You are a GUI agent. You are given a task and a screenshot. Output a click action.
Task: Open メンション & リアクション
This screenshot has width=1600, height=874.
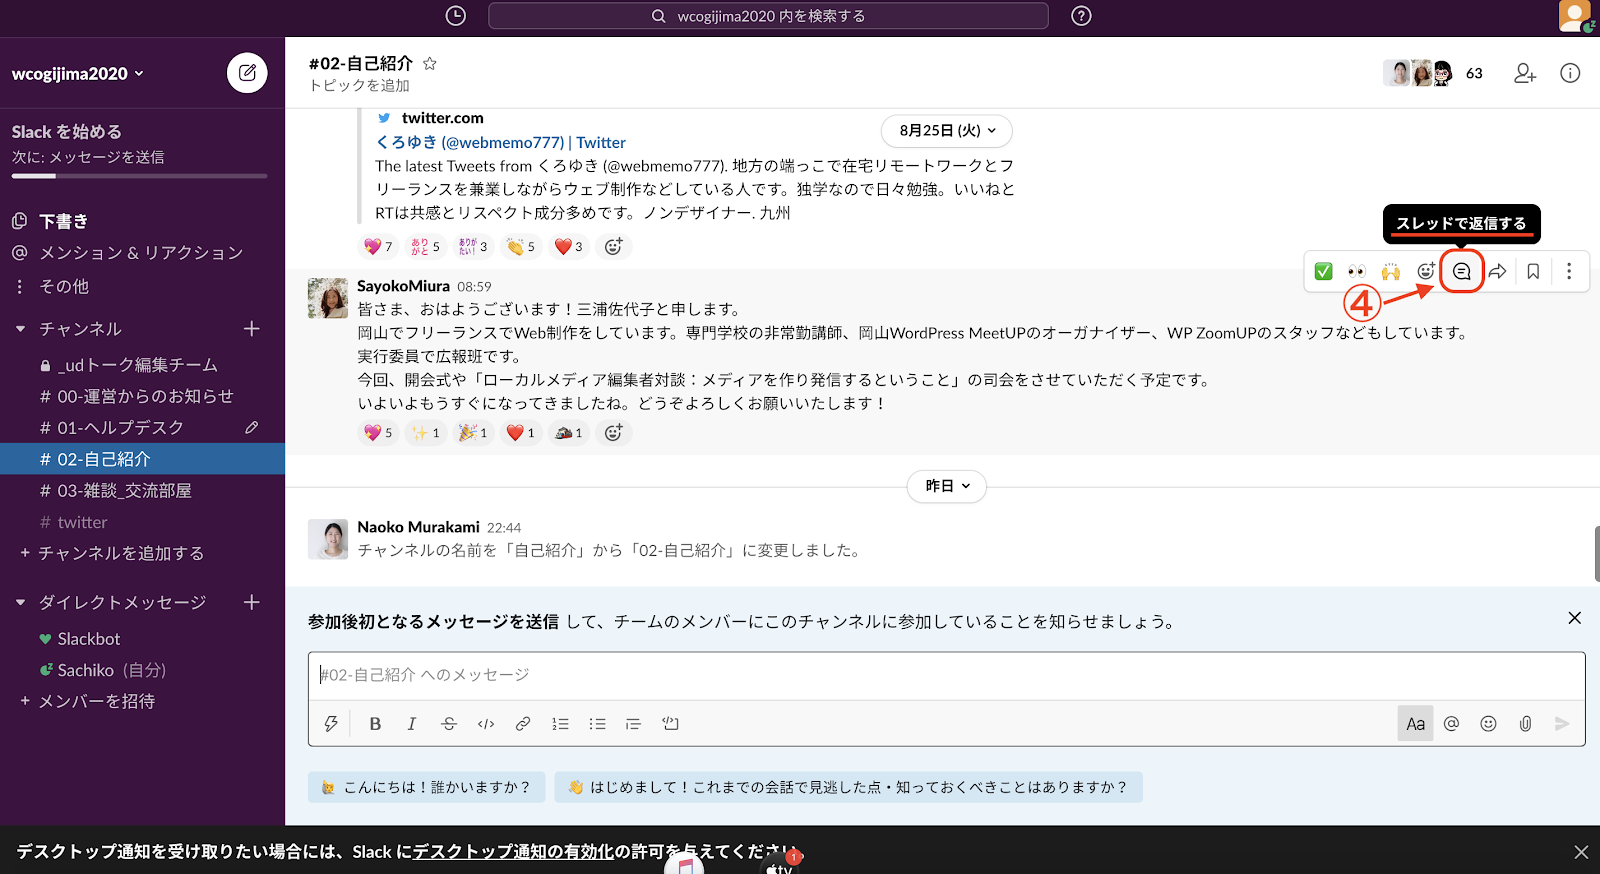pos(142,253)
